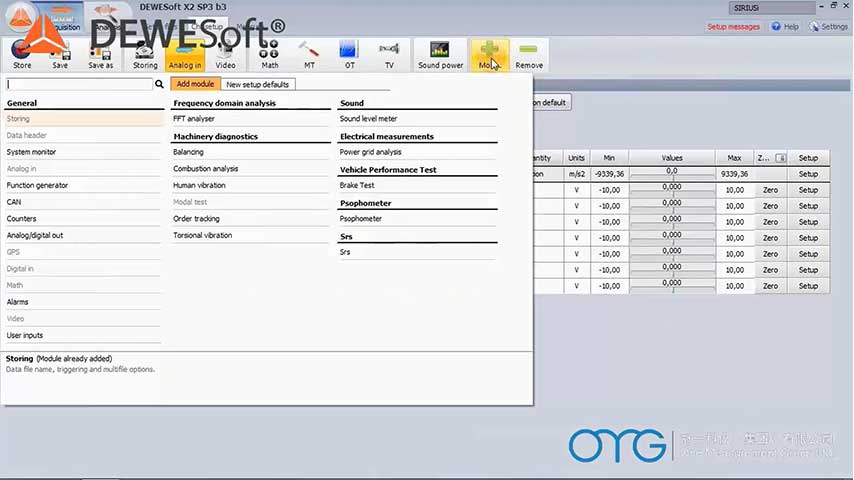
Task: Open Settings in top right
Action: click(x=828, y=26)
